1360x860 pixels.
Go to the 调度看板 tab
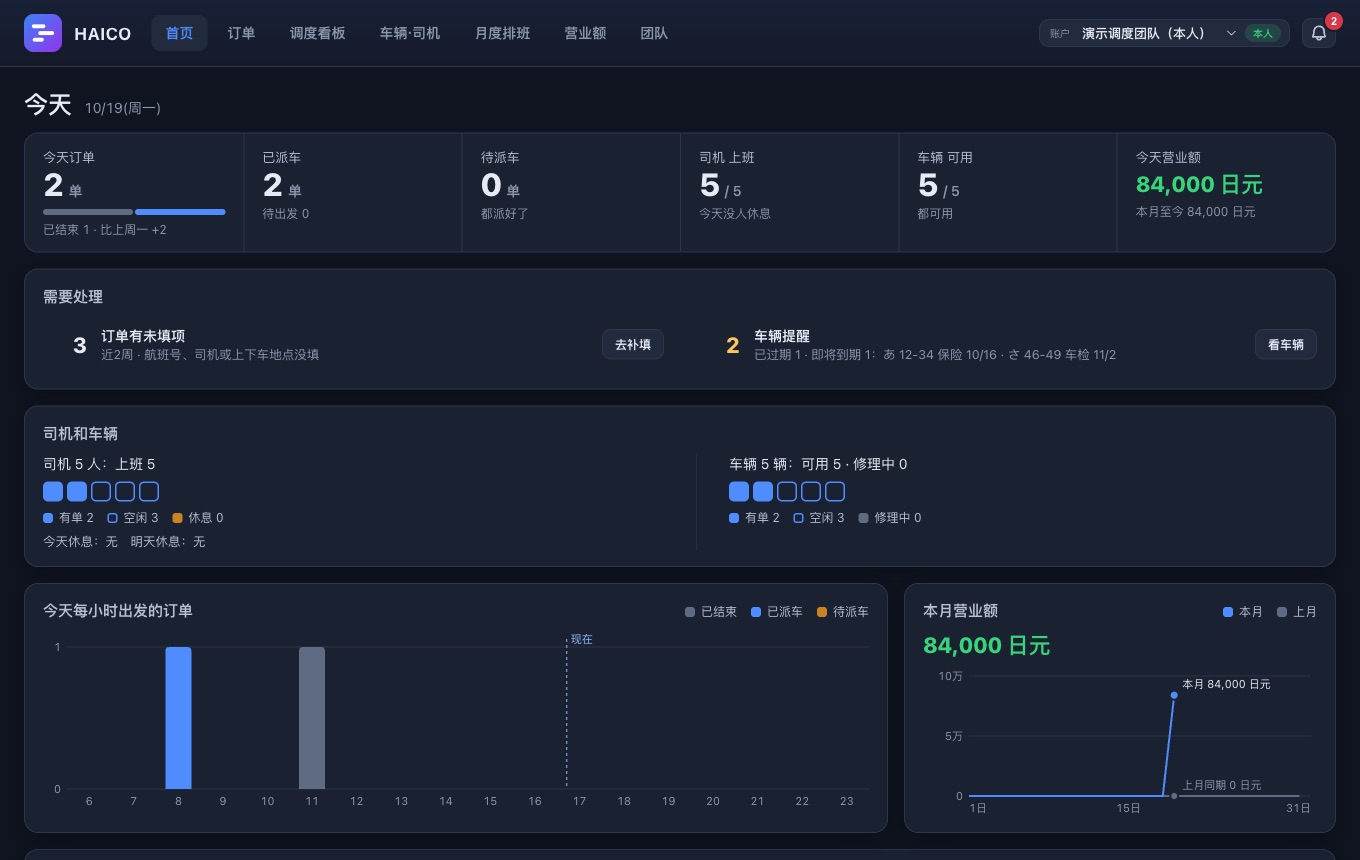coord(317,33)
